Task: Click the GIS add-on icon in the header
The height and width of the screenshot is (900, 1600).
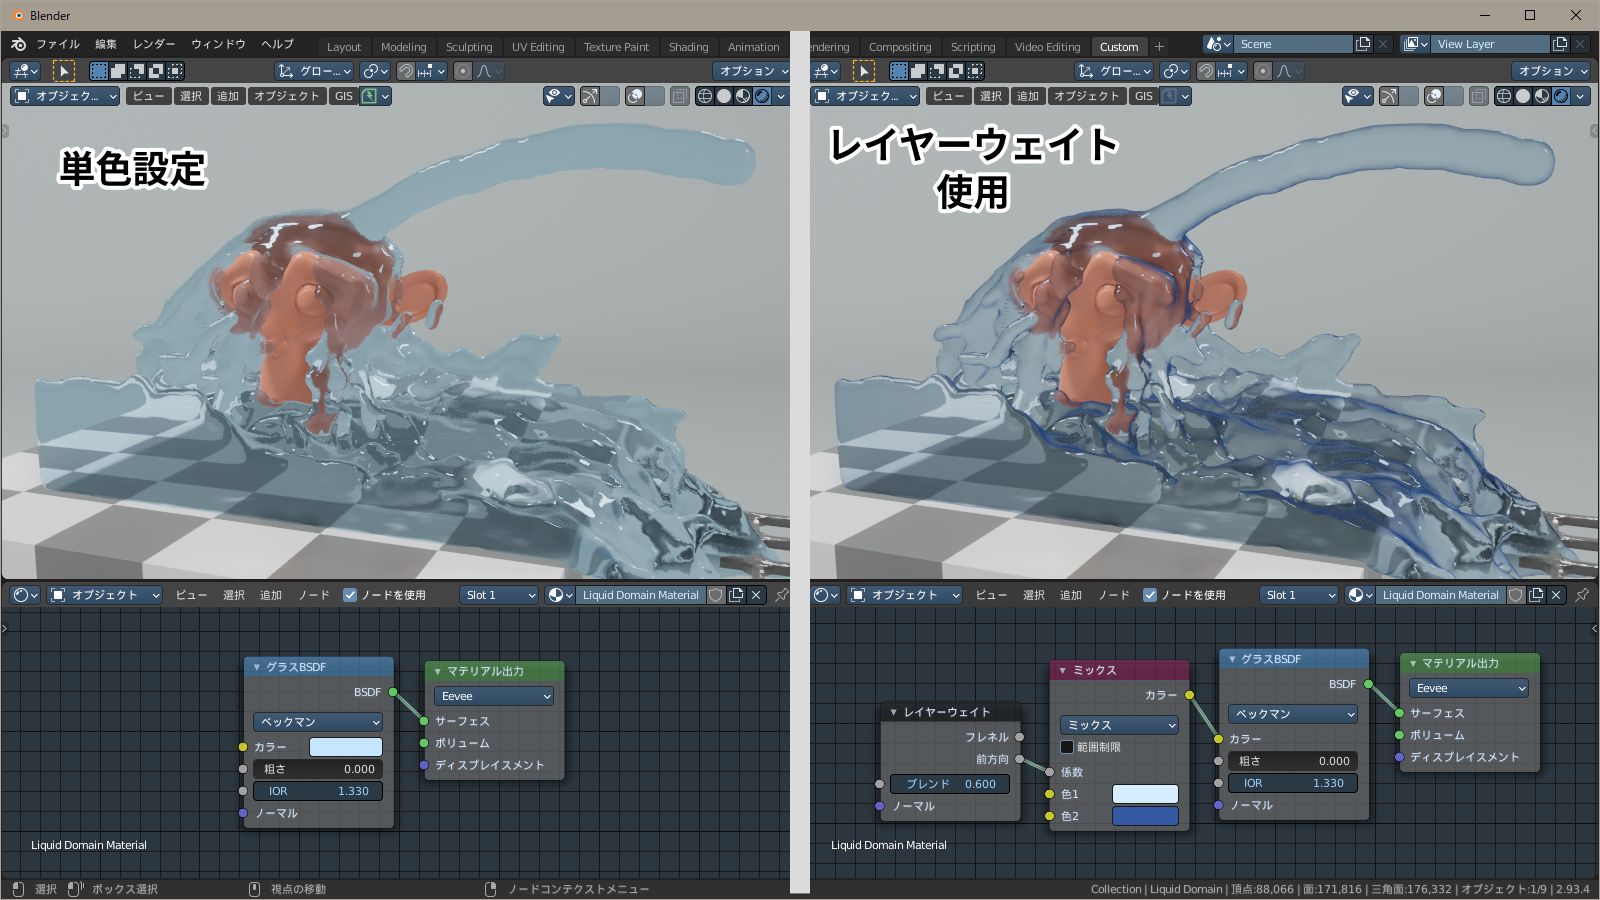Action: click(x=371, y=96)
